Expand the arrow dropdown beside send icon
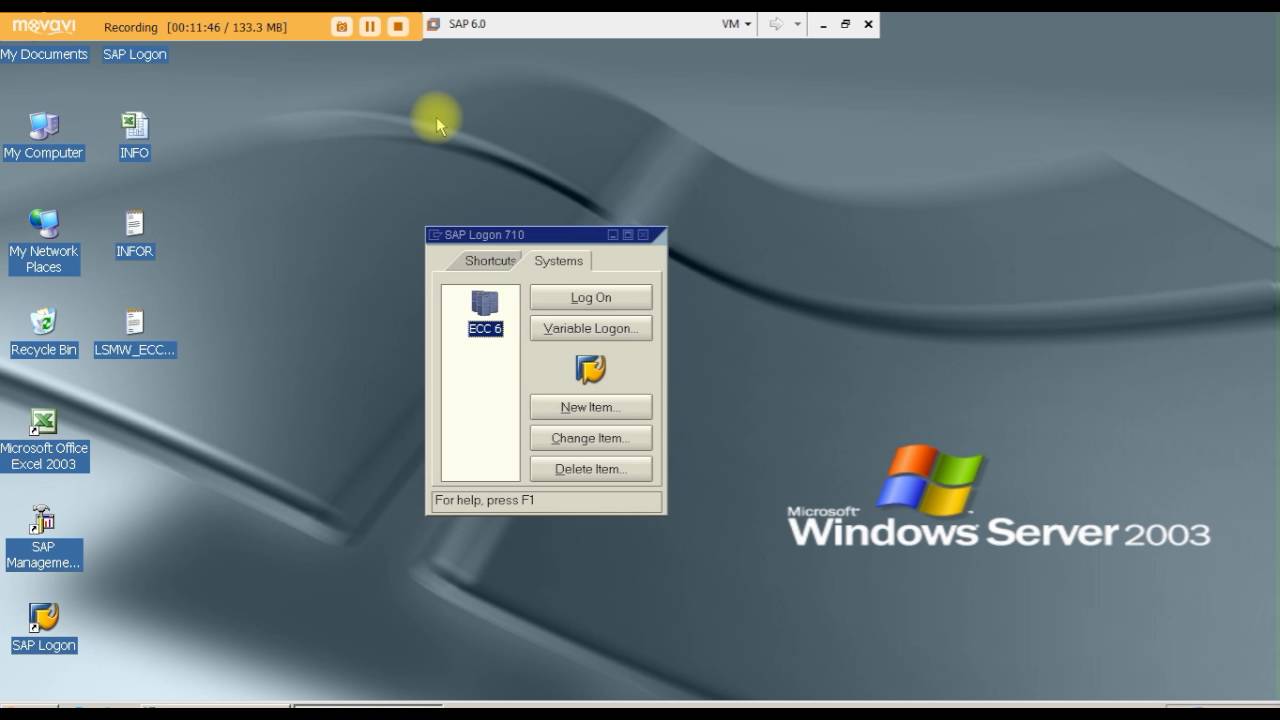The image size is (1280, 720). click(x=797, y=24)
